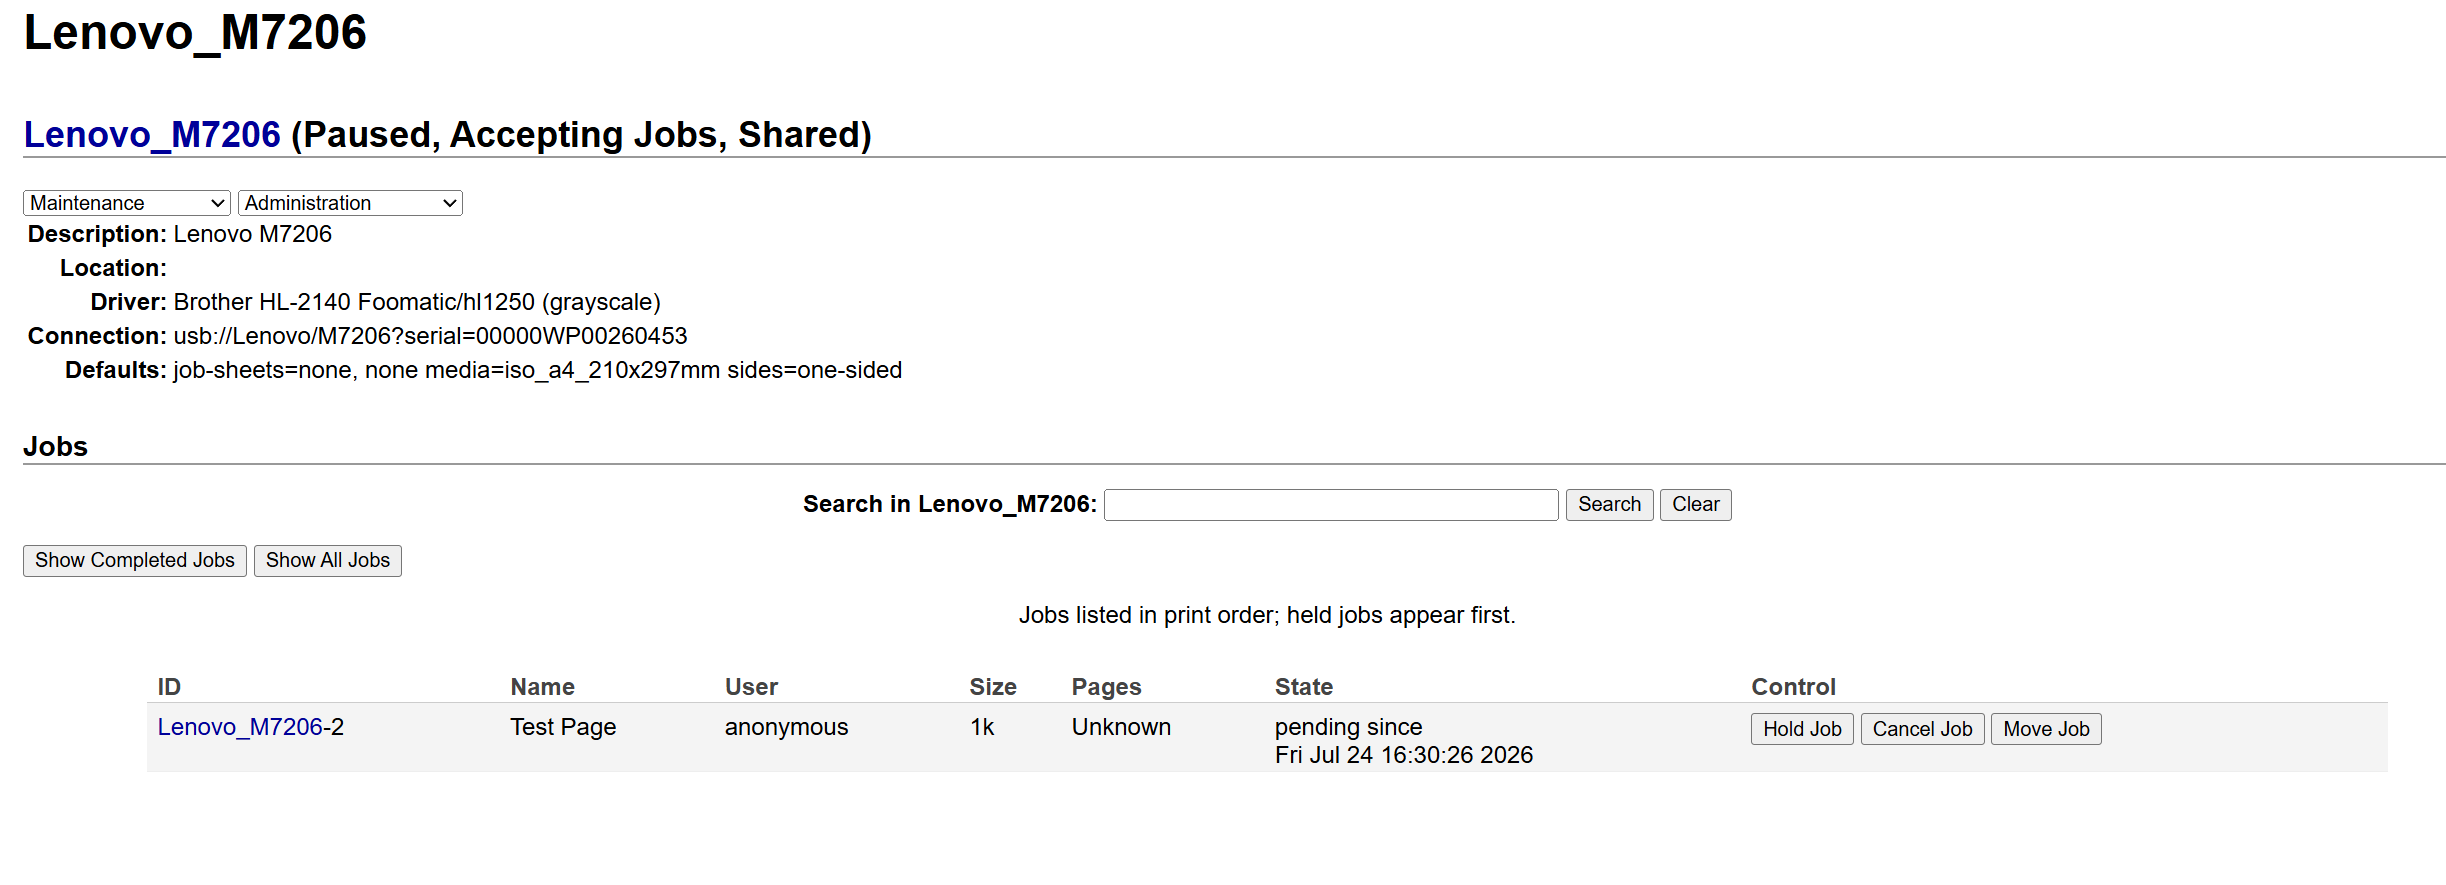
Task: Click the 'Location:' label
Action: (x=113, y=268)
